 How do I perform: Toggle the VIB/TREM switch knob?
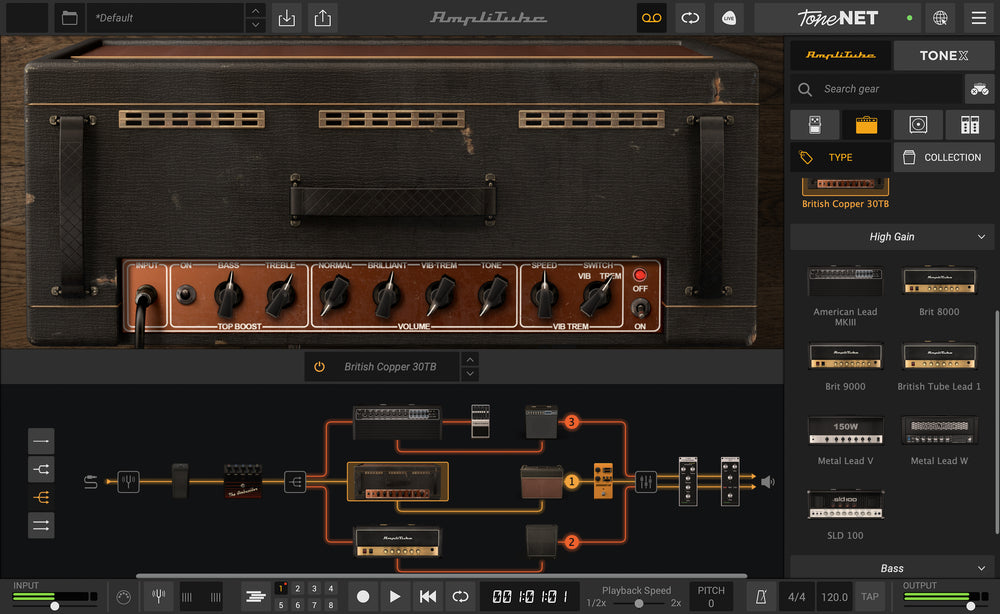click(596, 297)
